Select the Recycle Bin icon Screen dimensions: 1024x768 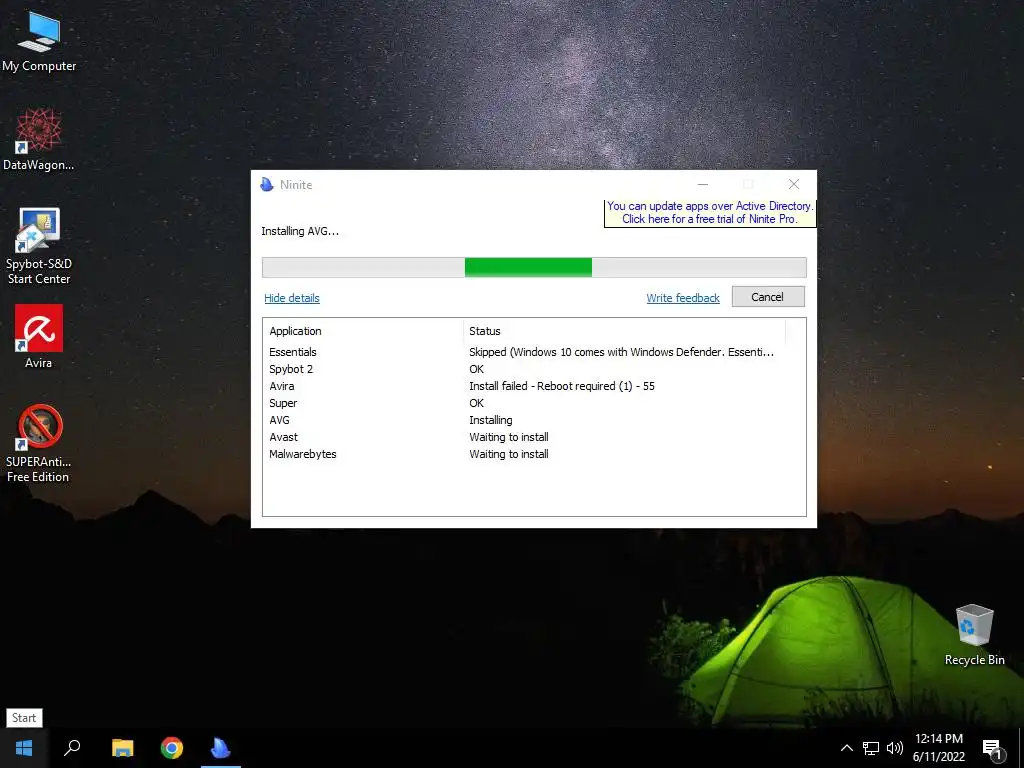point(974,635)
